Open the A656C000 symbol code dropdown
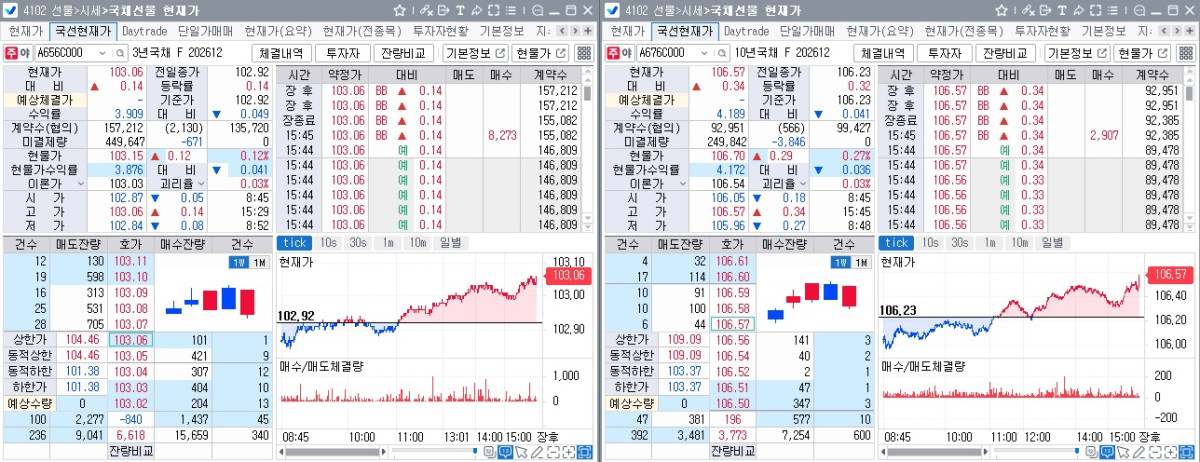Screen dimensions: 1200x462 click(x=104, y=53)
